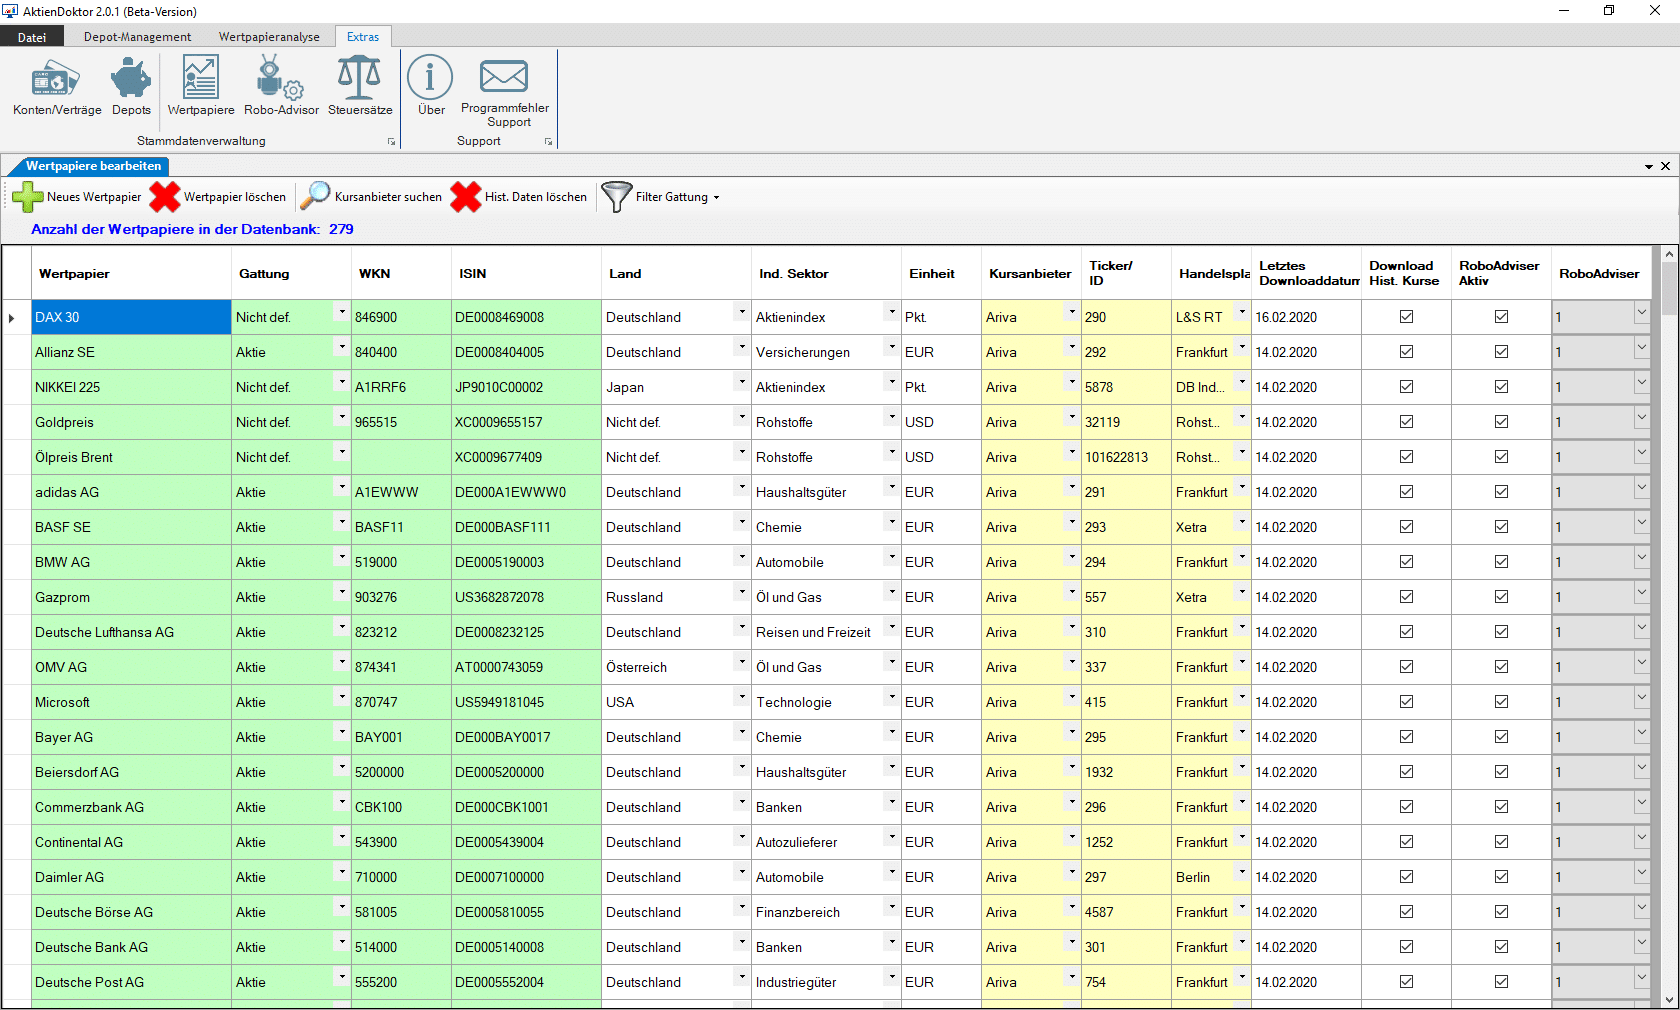Image resolution: width=1680 pixels, height=1010 pixels.
Task: Expand Kursanbieter dropdown for OMV AG
Action: pos(1072,662)
